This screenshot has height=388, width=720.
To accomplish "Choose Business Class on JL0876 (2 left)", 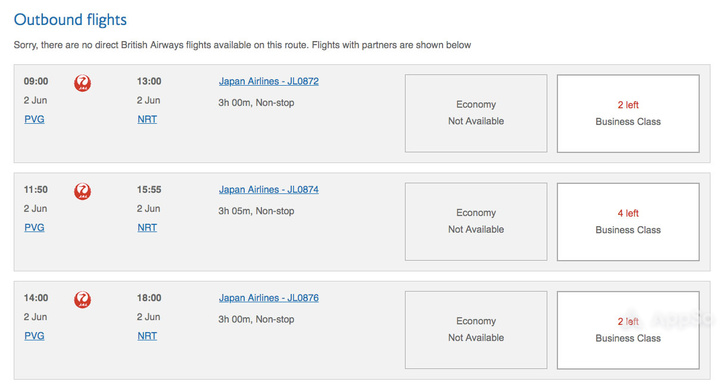I will coord(628,330).
